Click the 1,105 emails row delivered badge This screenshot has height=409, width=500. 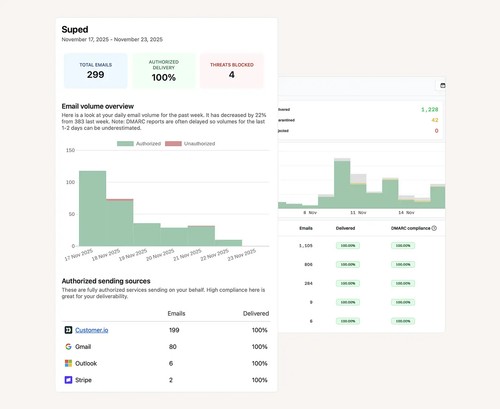click(348, 246)
